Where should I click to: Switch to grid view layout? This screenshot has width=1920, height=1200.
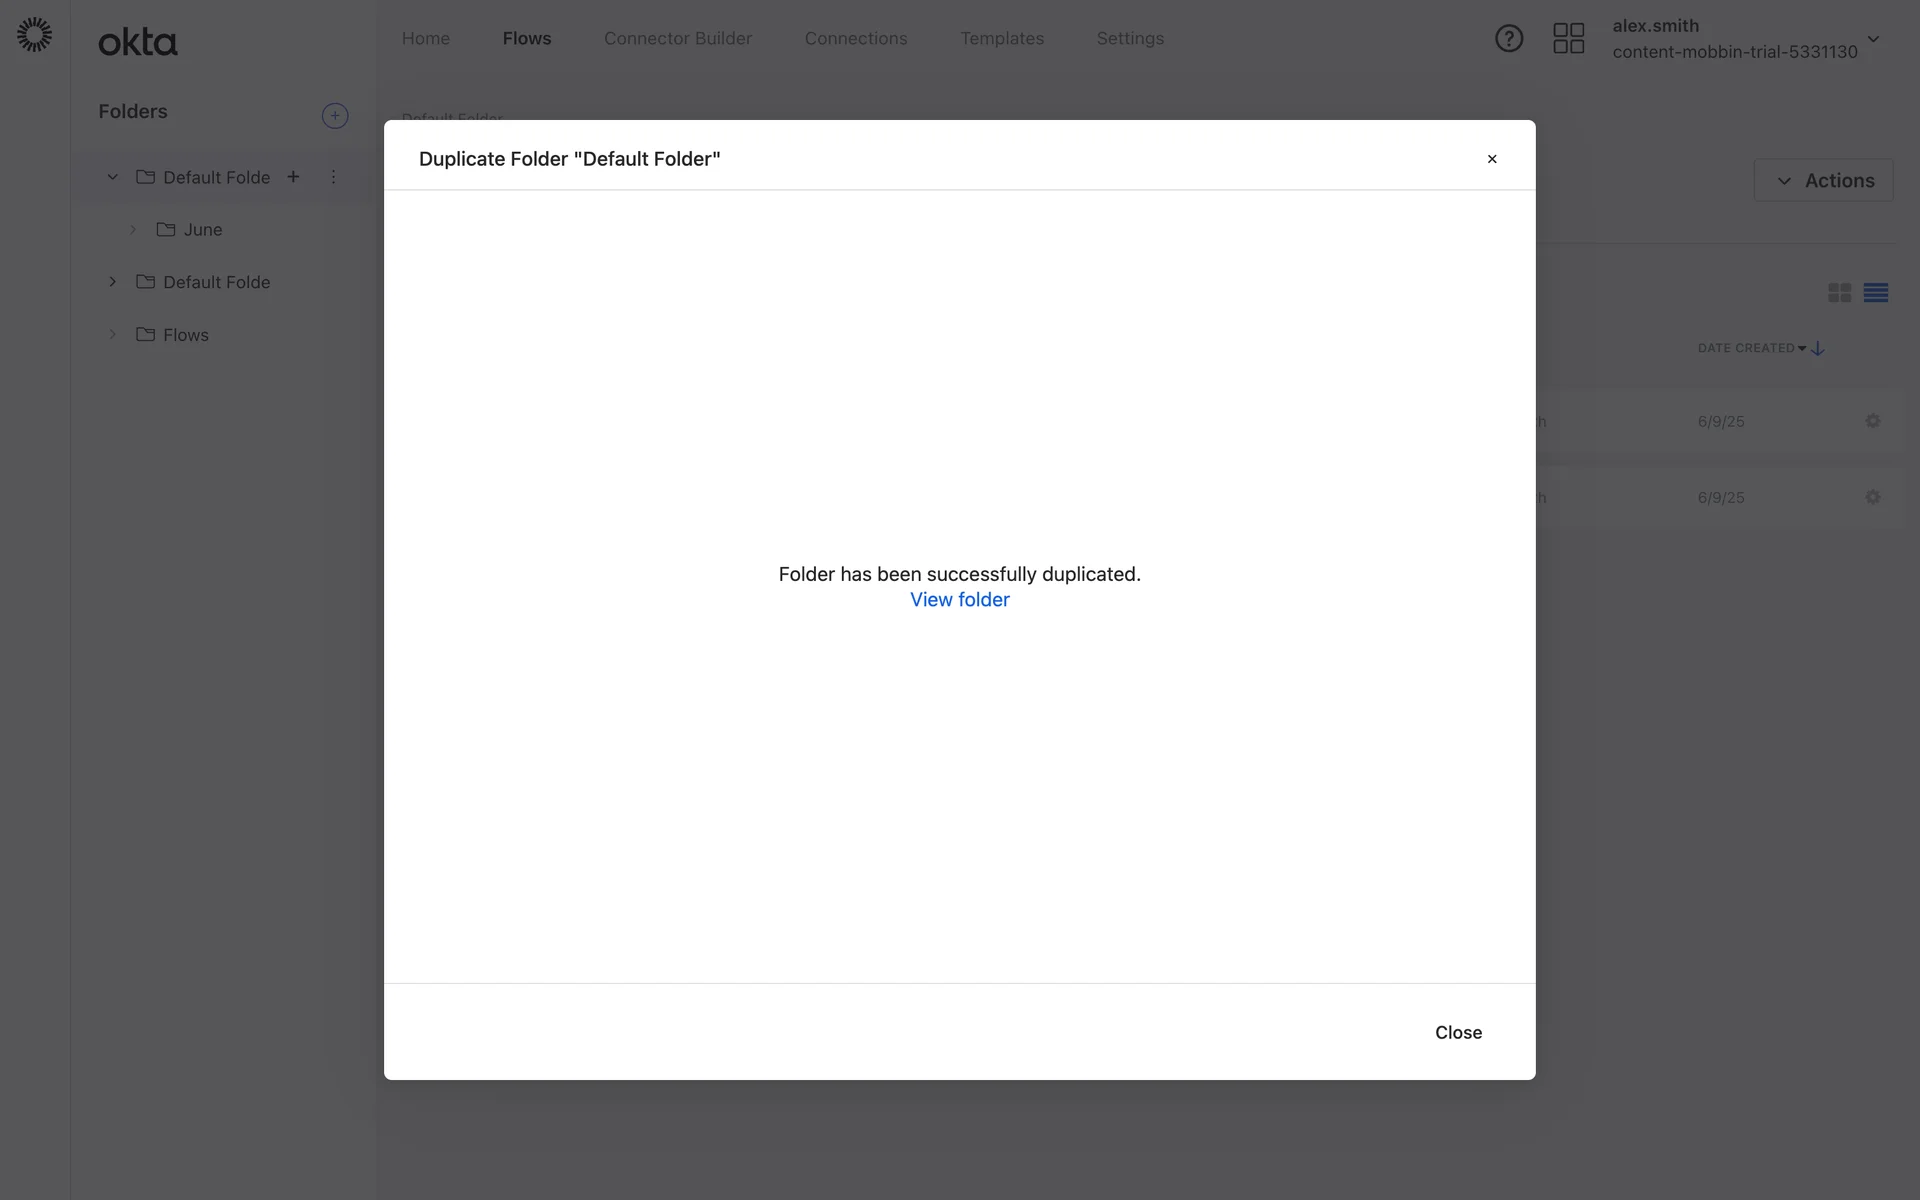(1839, 293)
